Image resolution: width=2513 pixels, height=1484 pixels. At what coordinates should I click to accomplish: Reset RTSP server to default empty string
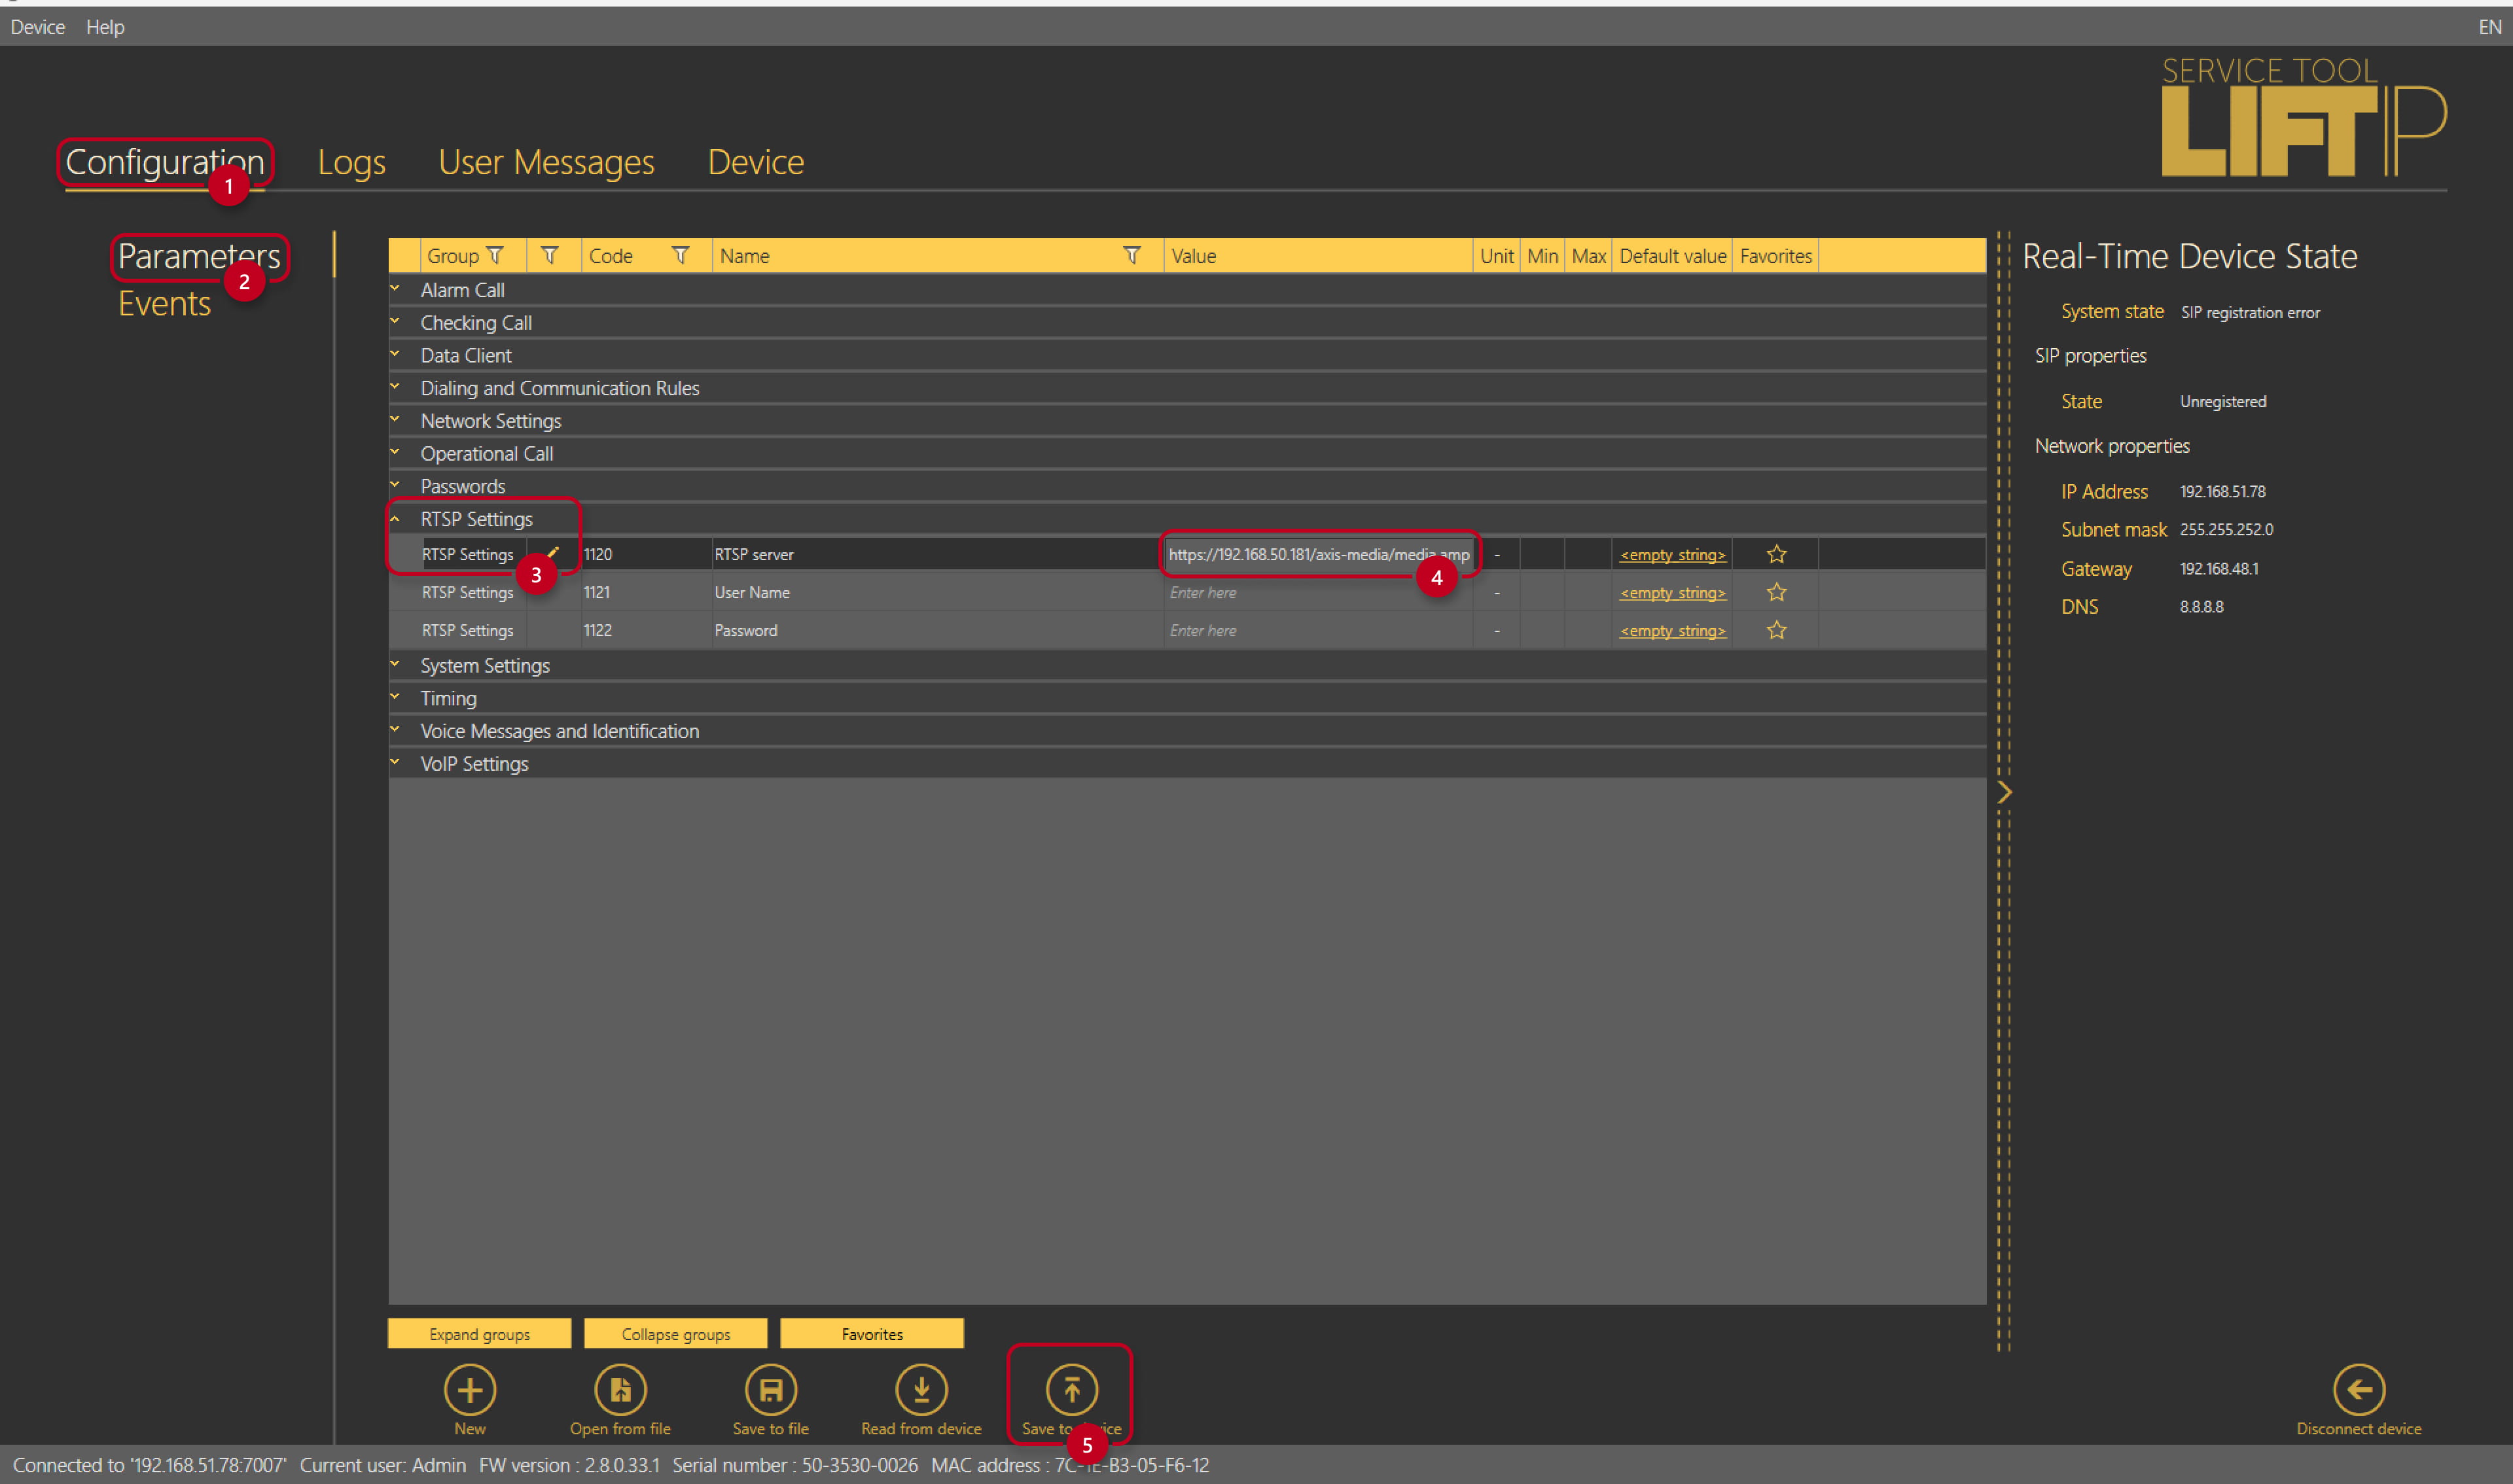coord(1673,555)
